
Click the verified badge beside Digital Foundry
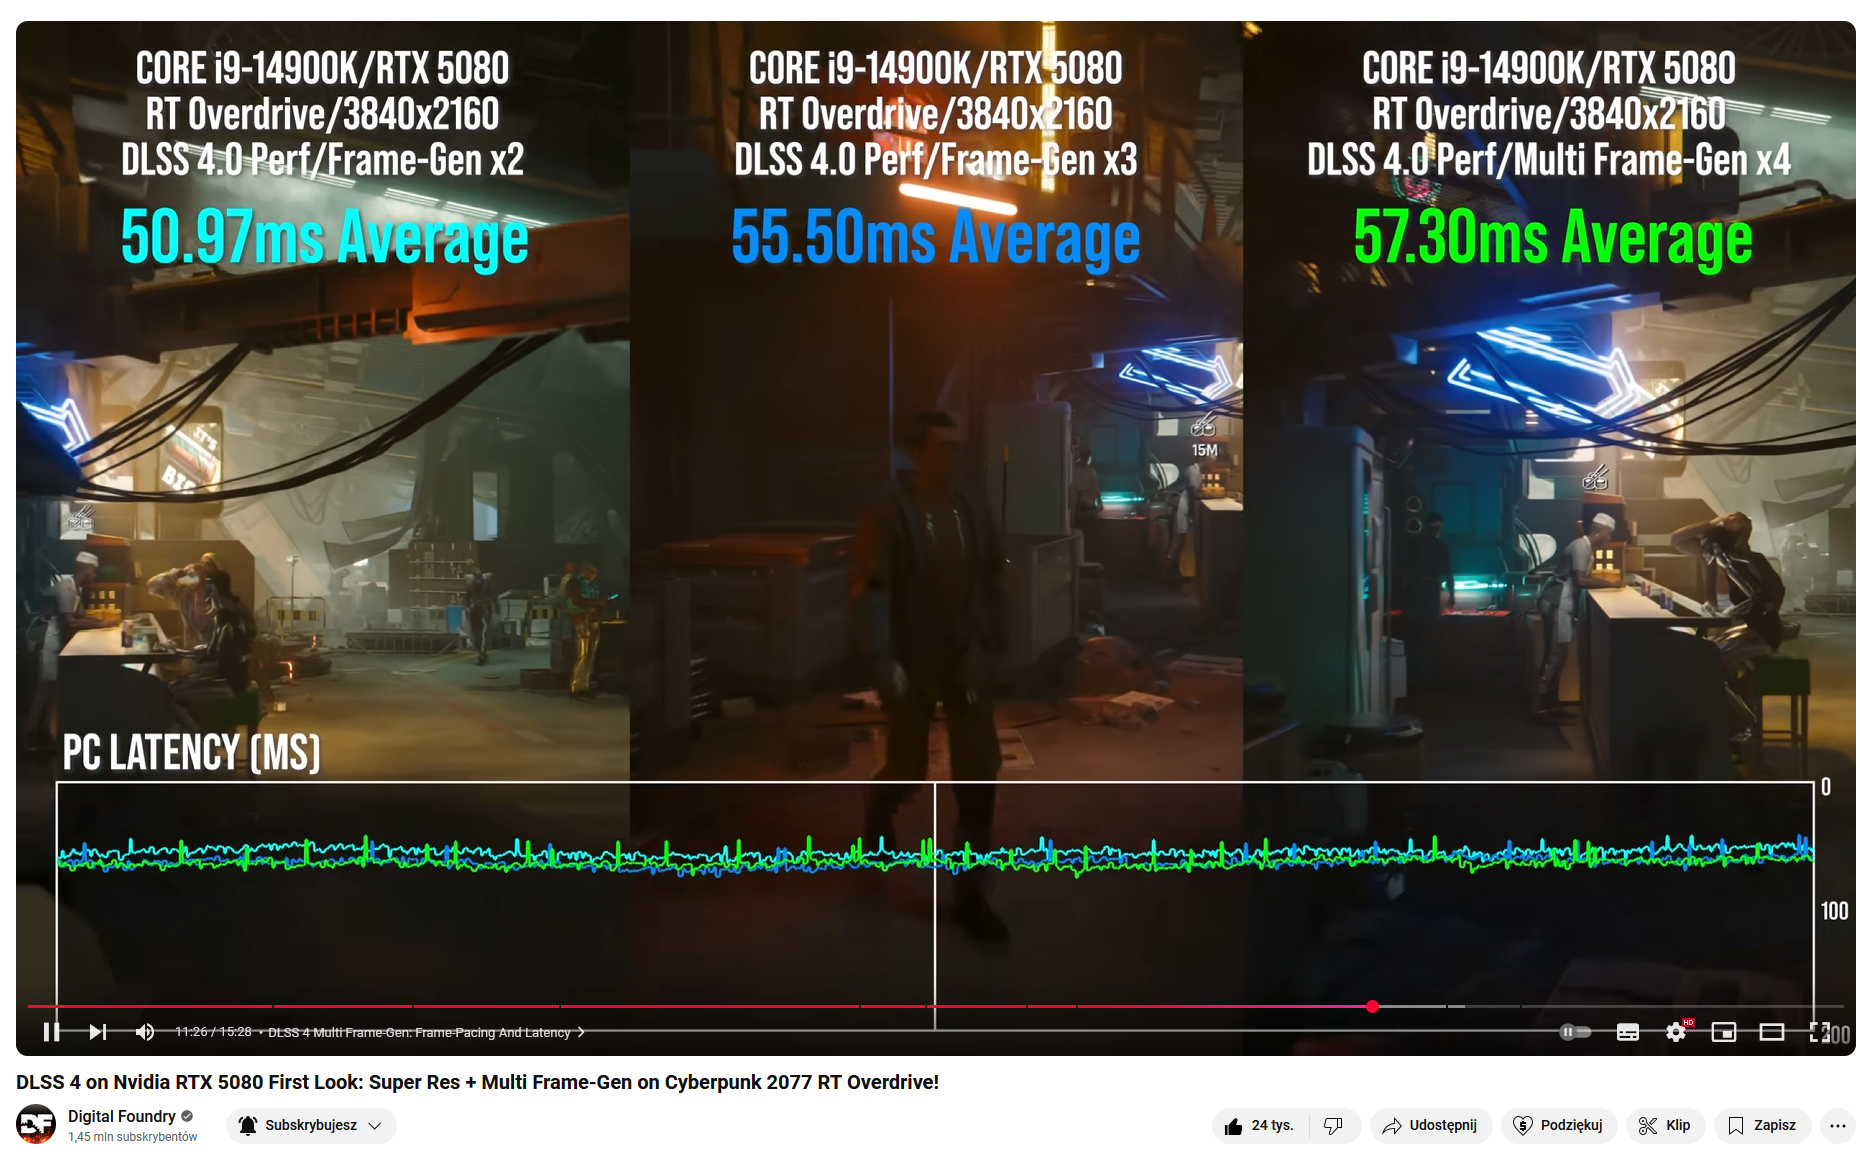187,1116
